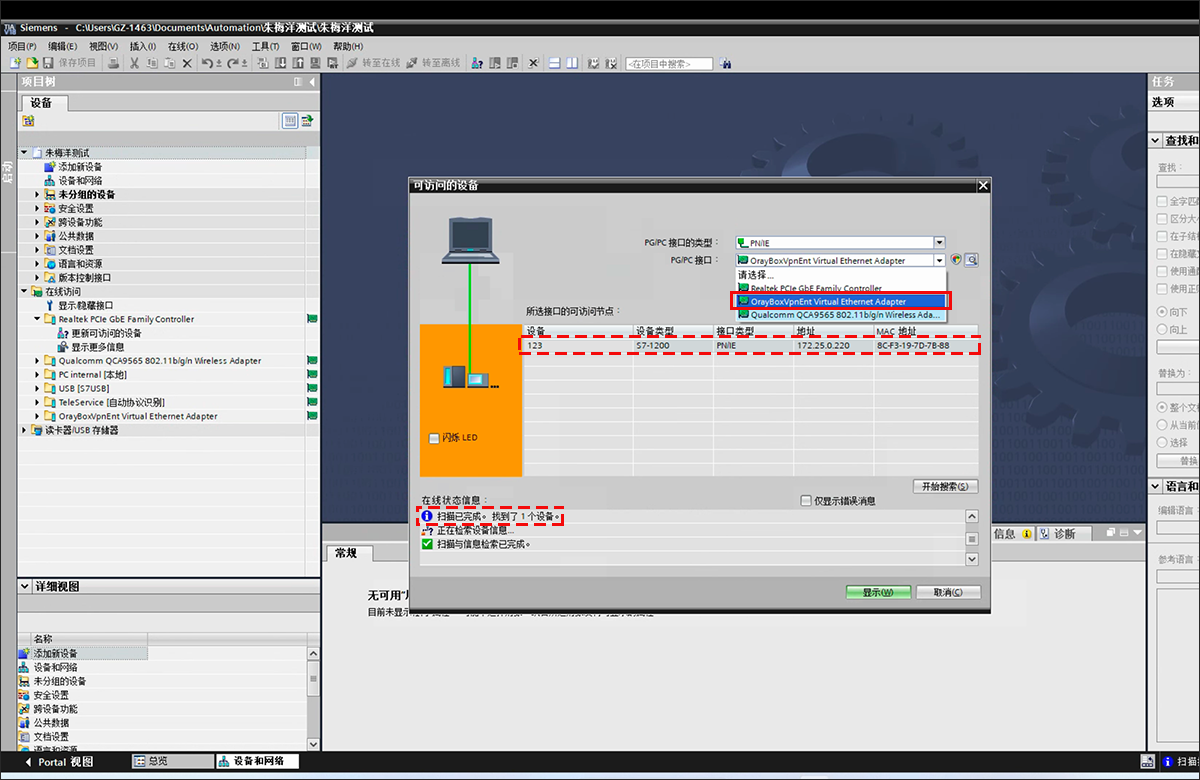Screen dimensions: 1200x780
Task: Click the Go Online (转至在线) icon
Action: (353, 63)
